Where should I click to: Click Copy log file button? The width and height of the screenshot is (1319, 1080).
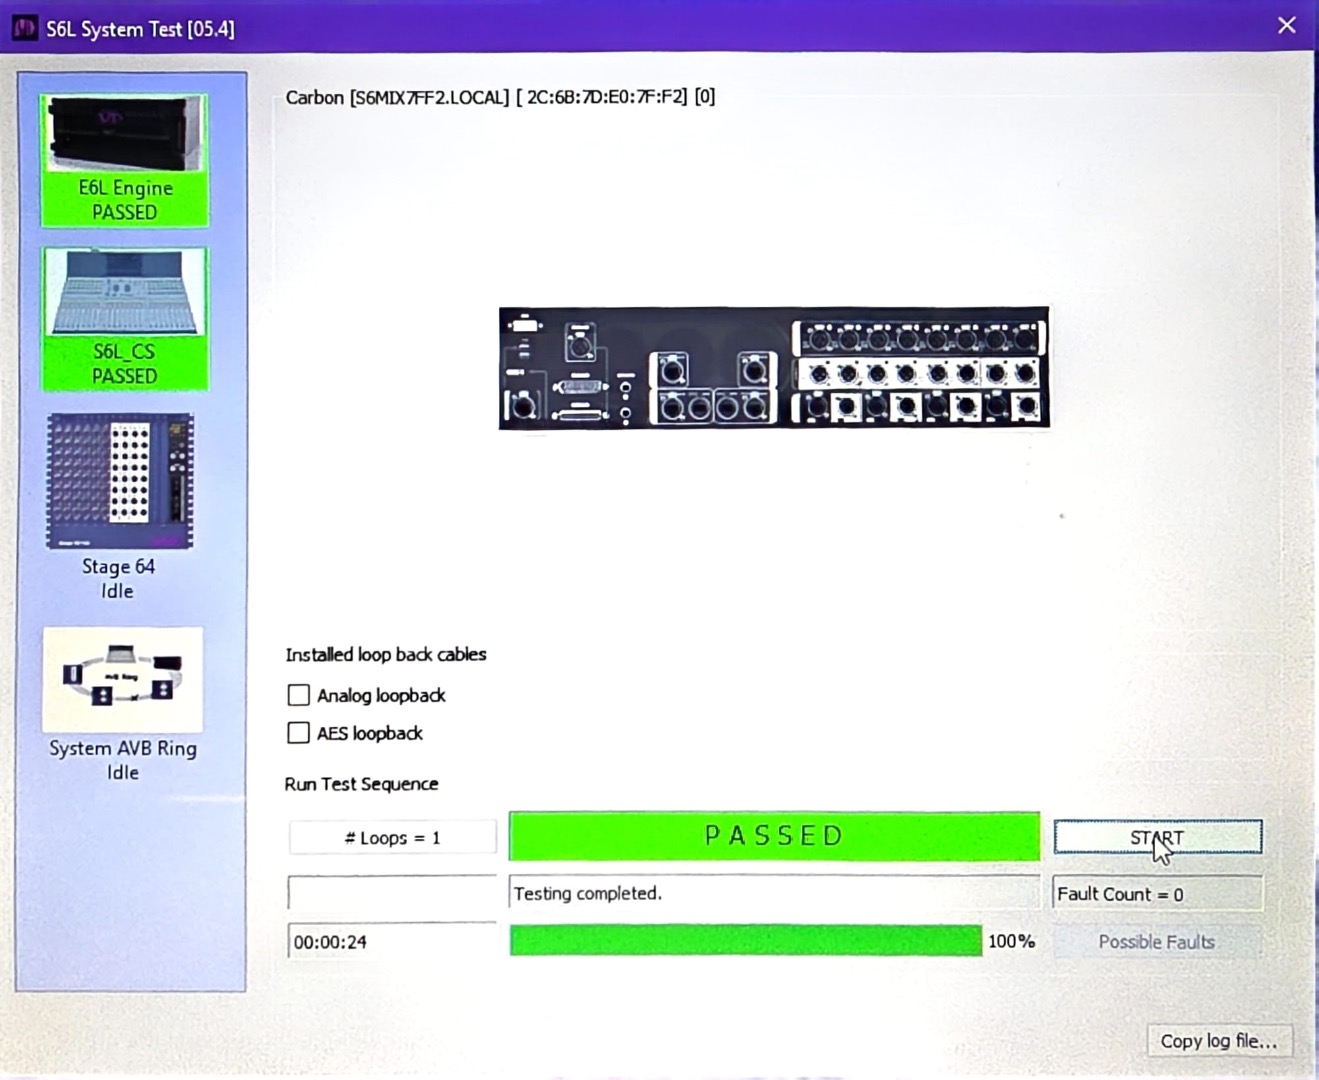click(1219, 1041)
